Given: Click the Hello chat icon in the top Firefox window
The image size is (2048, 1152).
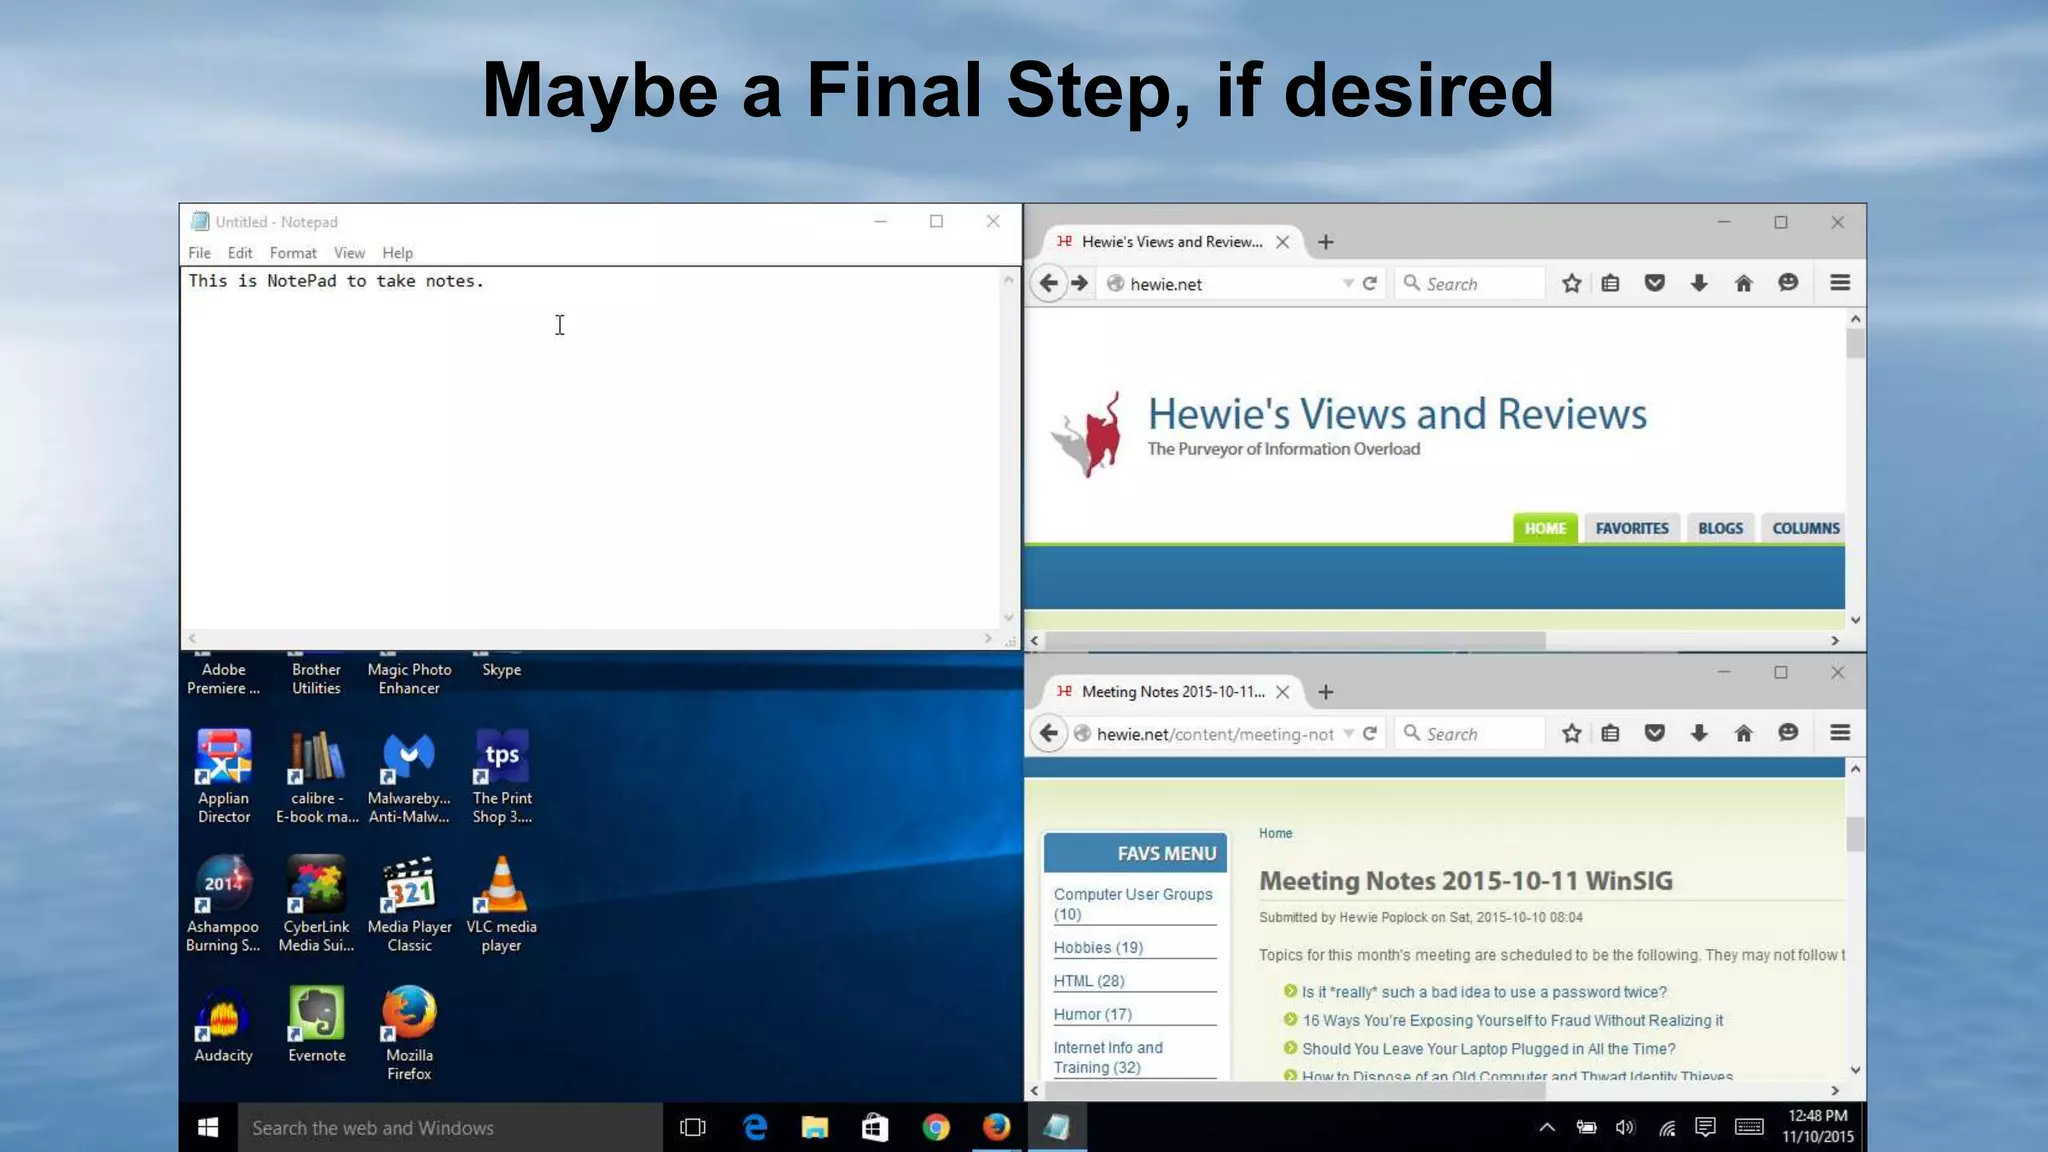Looking at the screenshot, I should tap(1789, 283).
